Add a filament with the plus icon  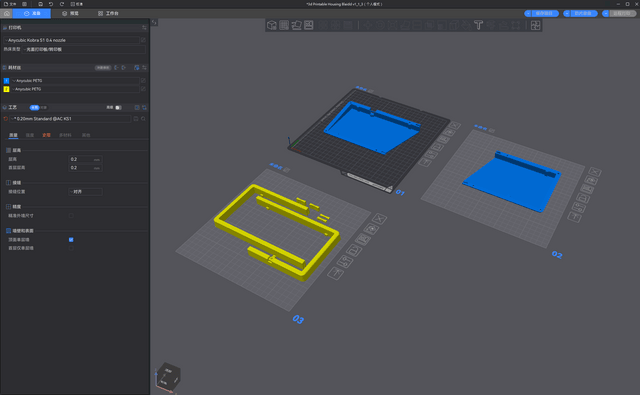(x=124, y=68)
